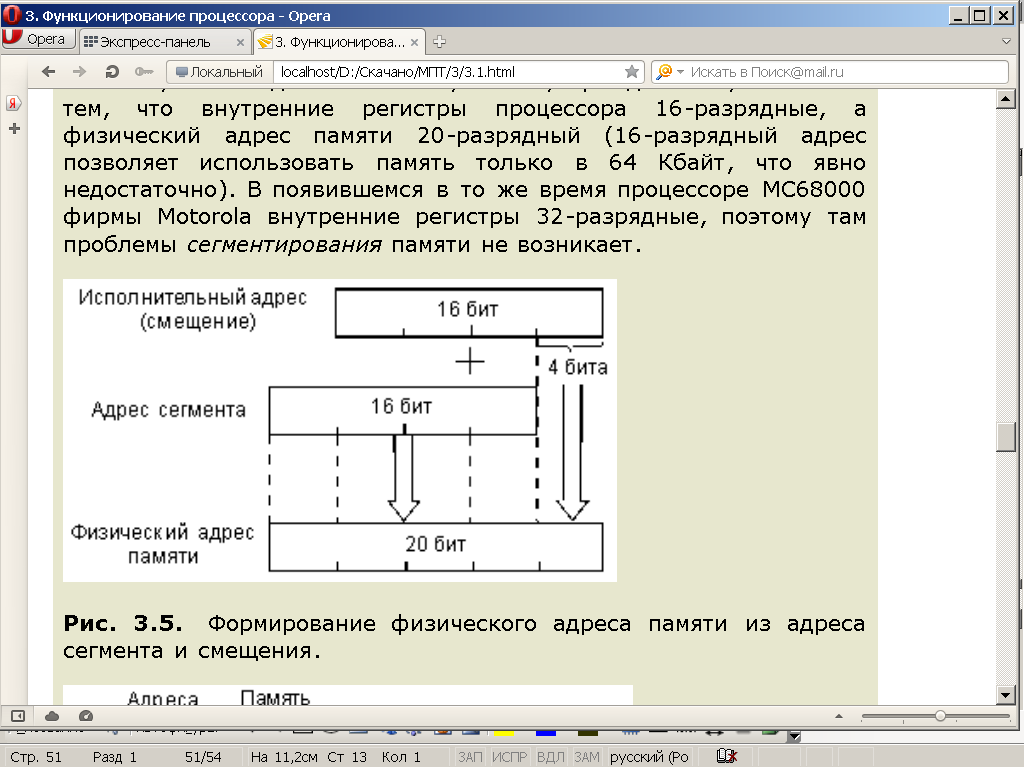
Task: Toggle the ВДЛ extend selection indicator
Action: tap(551, 757)
